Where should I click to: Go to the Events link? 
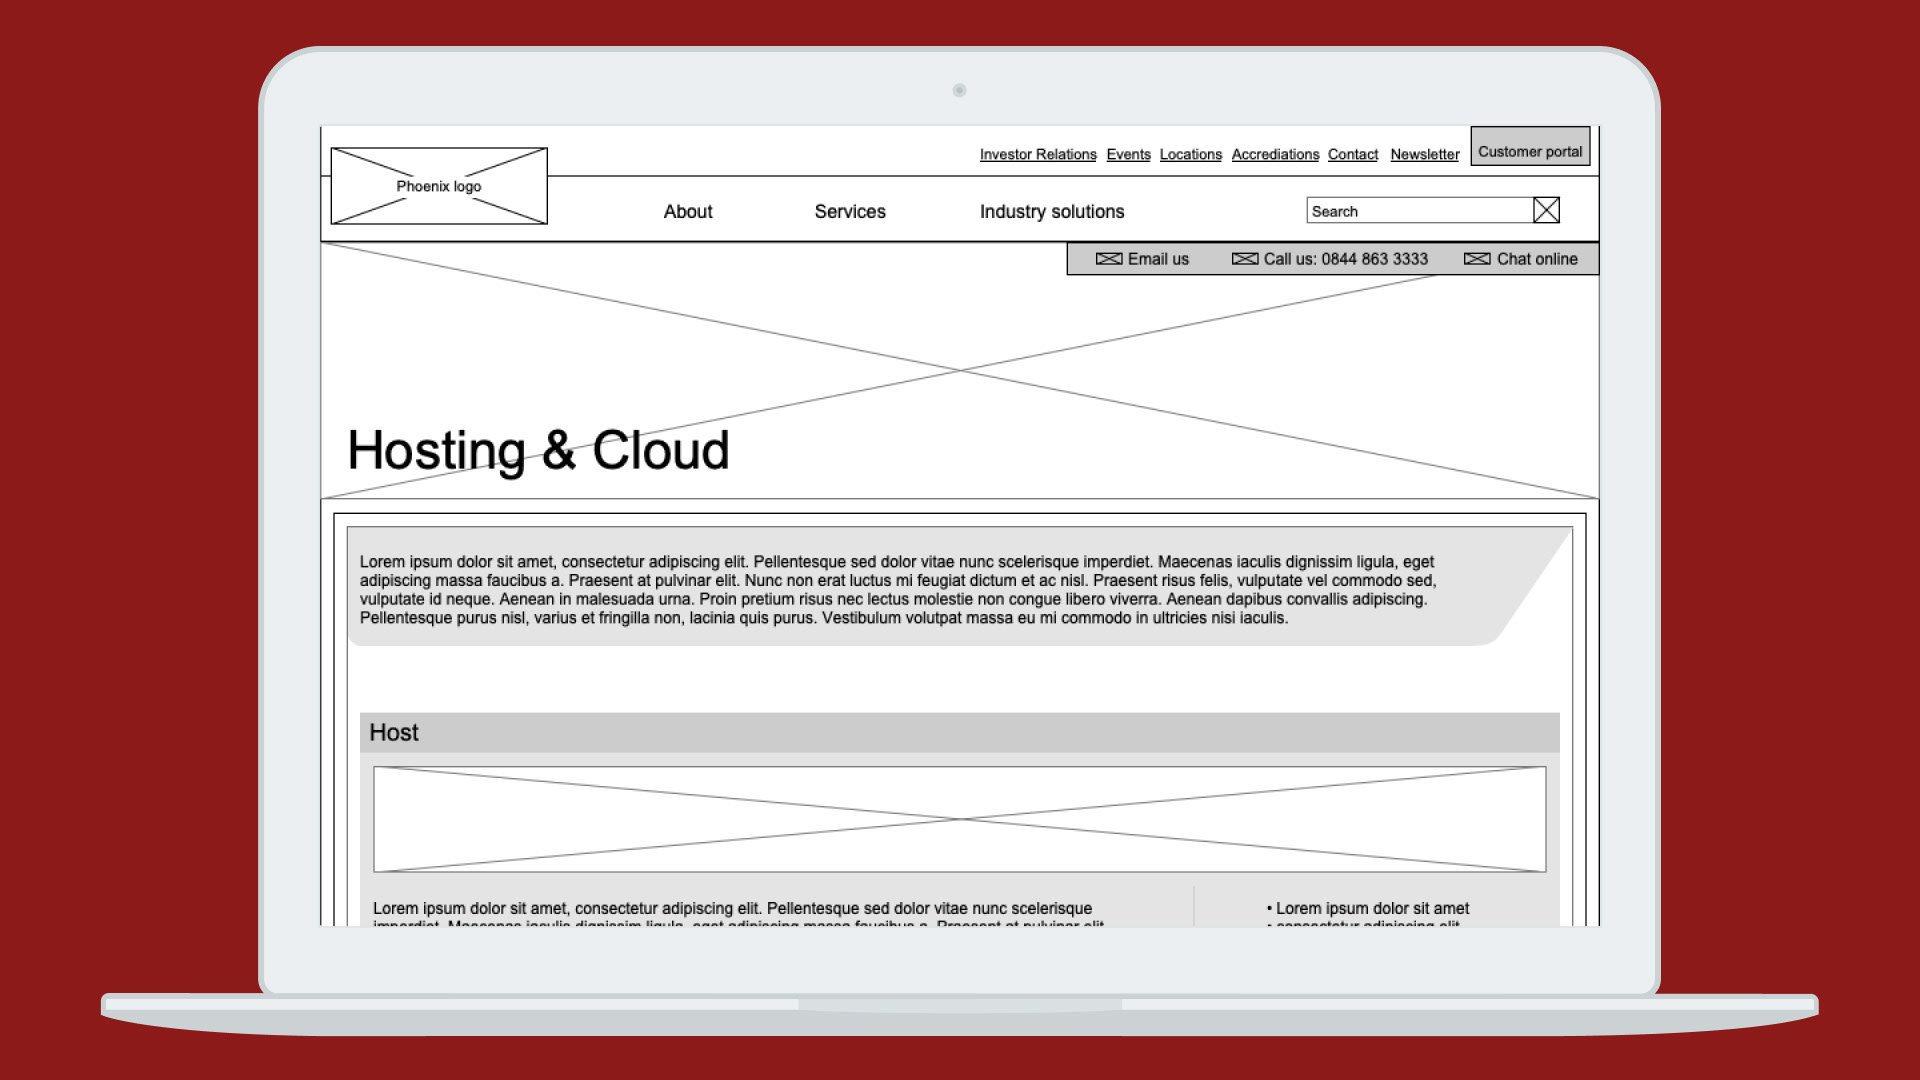[1128, 155]
